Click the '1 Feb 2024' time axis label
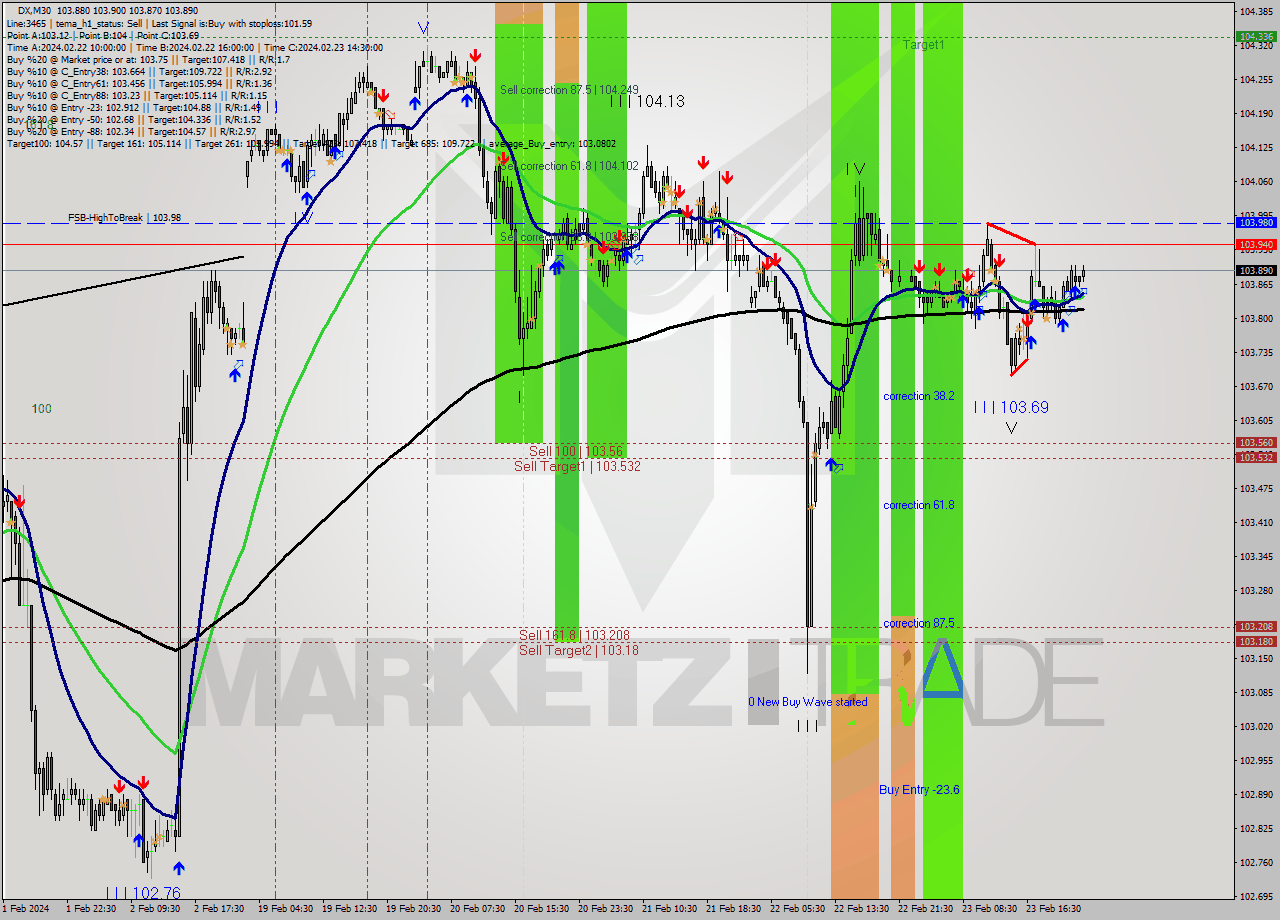Screen dimensions: 1280x920 [26, 909]
